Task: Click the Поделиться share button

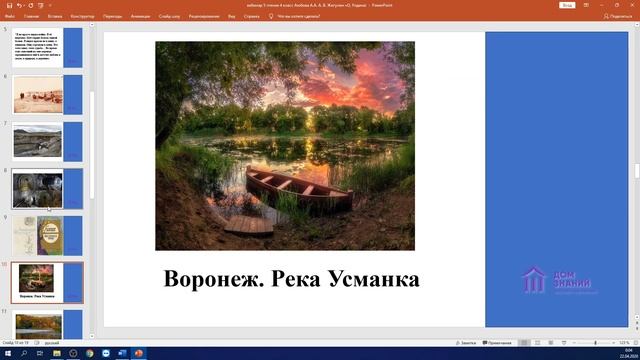Action: (x=618, y=16)
